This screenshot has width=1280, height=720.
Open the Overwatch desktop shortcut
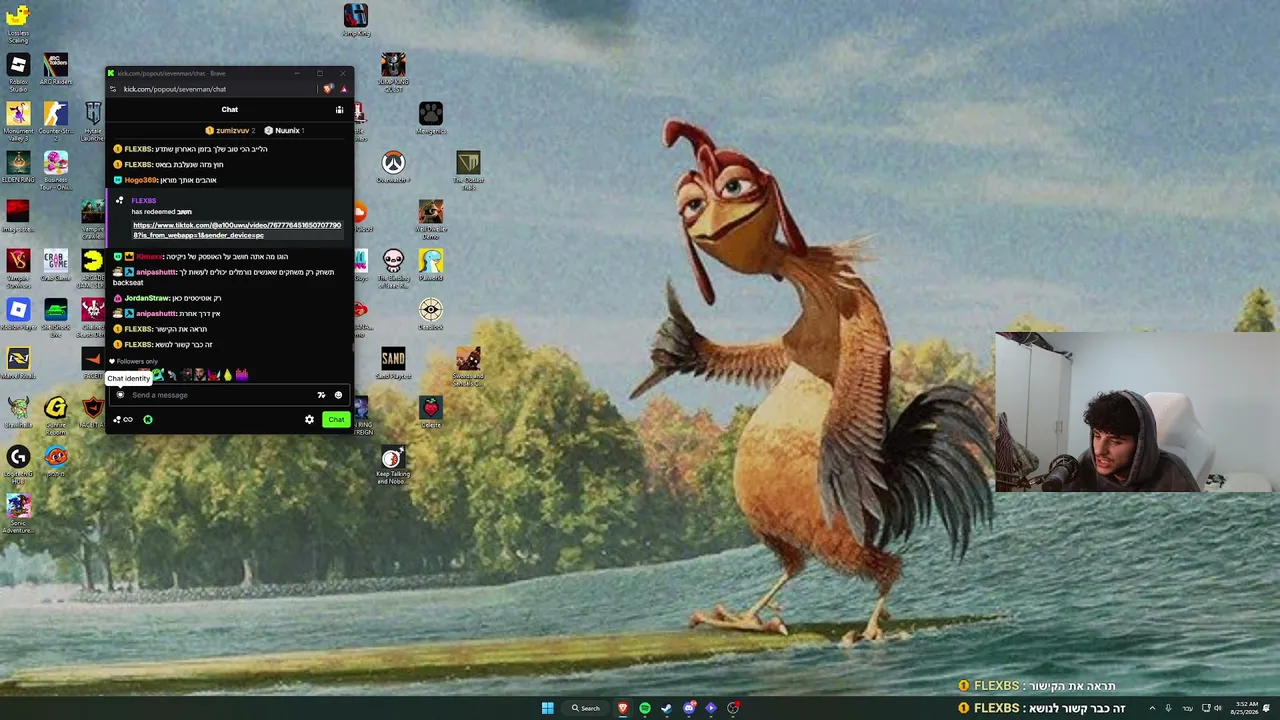[393, 168]
